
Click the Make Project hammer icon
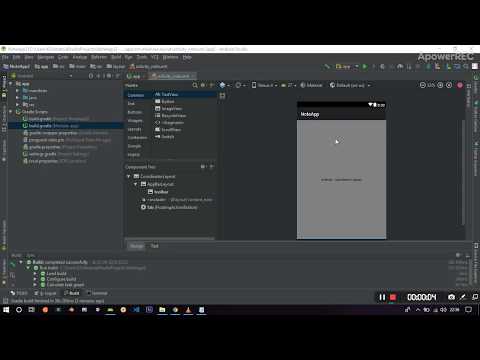tap(327, 67)
